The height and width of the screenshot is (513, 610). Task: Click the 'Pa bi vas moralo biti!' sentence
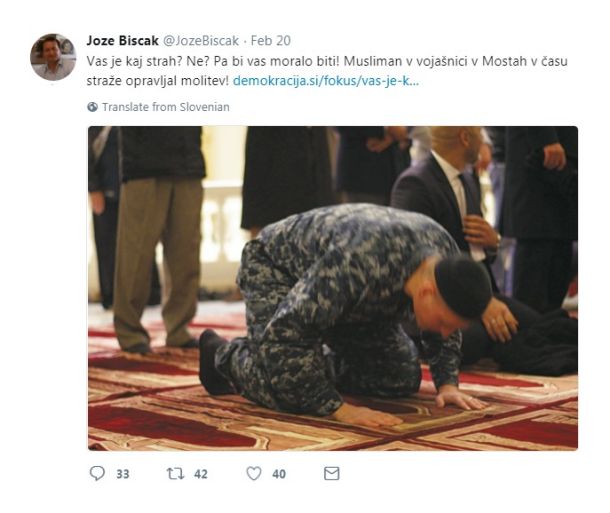pos(277,61)
